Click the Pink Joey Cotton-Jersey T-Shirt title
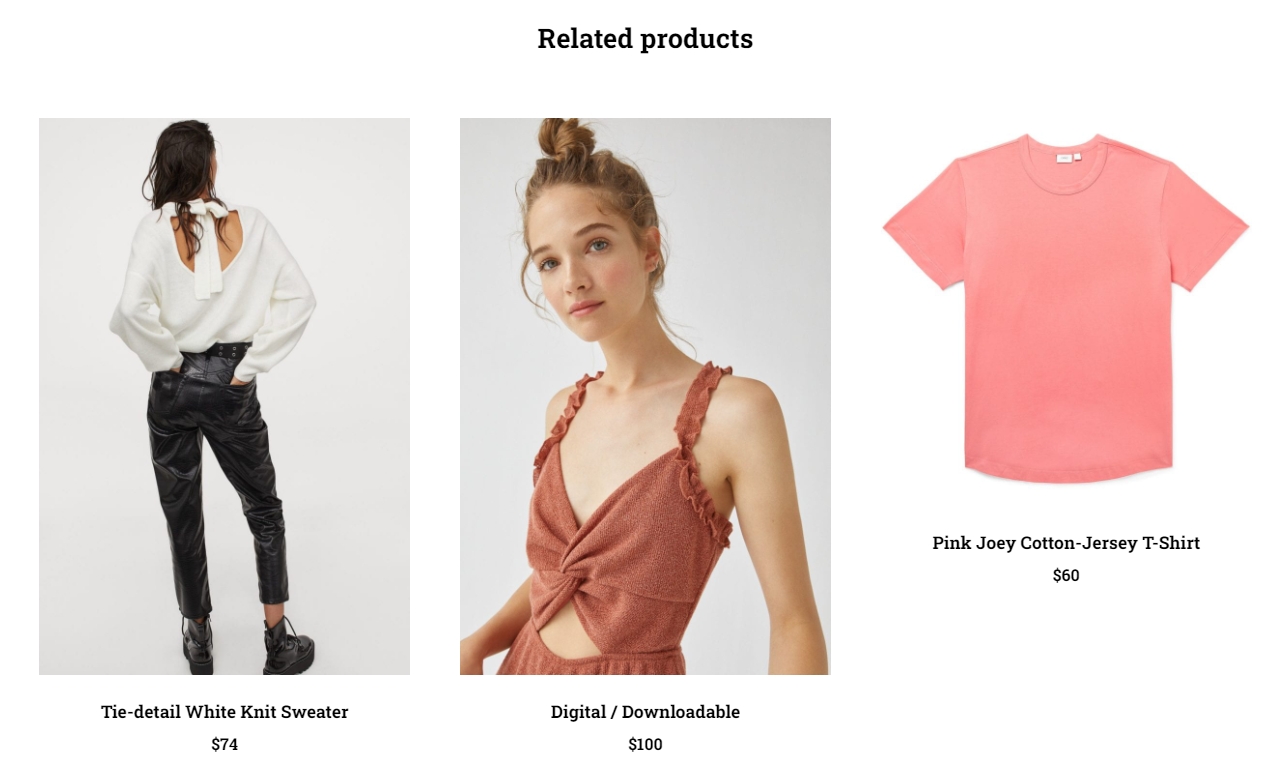Viewport: 1277px width, 759px height. tap(1066, 543)
